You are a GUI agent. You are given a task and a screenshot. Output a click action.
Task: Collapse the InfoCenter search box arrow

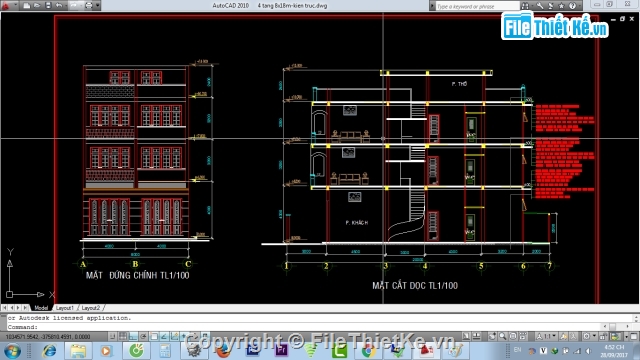pos(432,6)
